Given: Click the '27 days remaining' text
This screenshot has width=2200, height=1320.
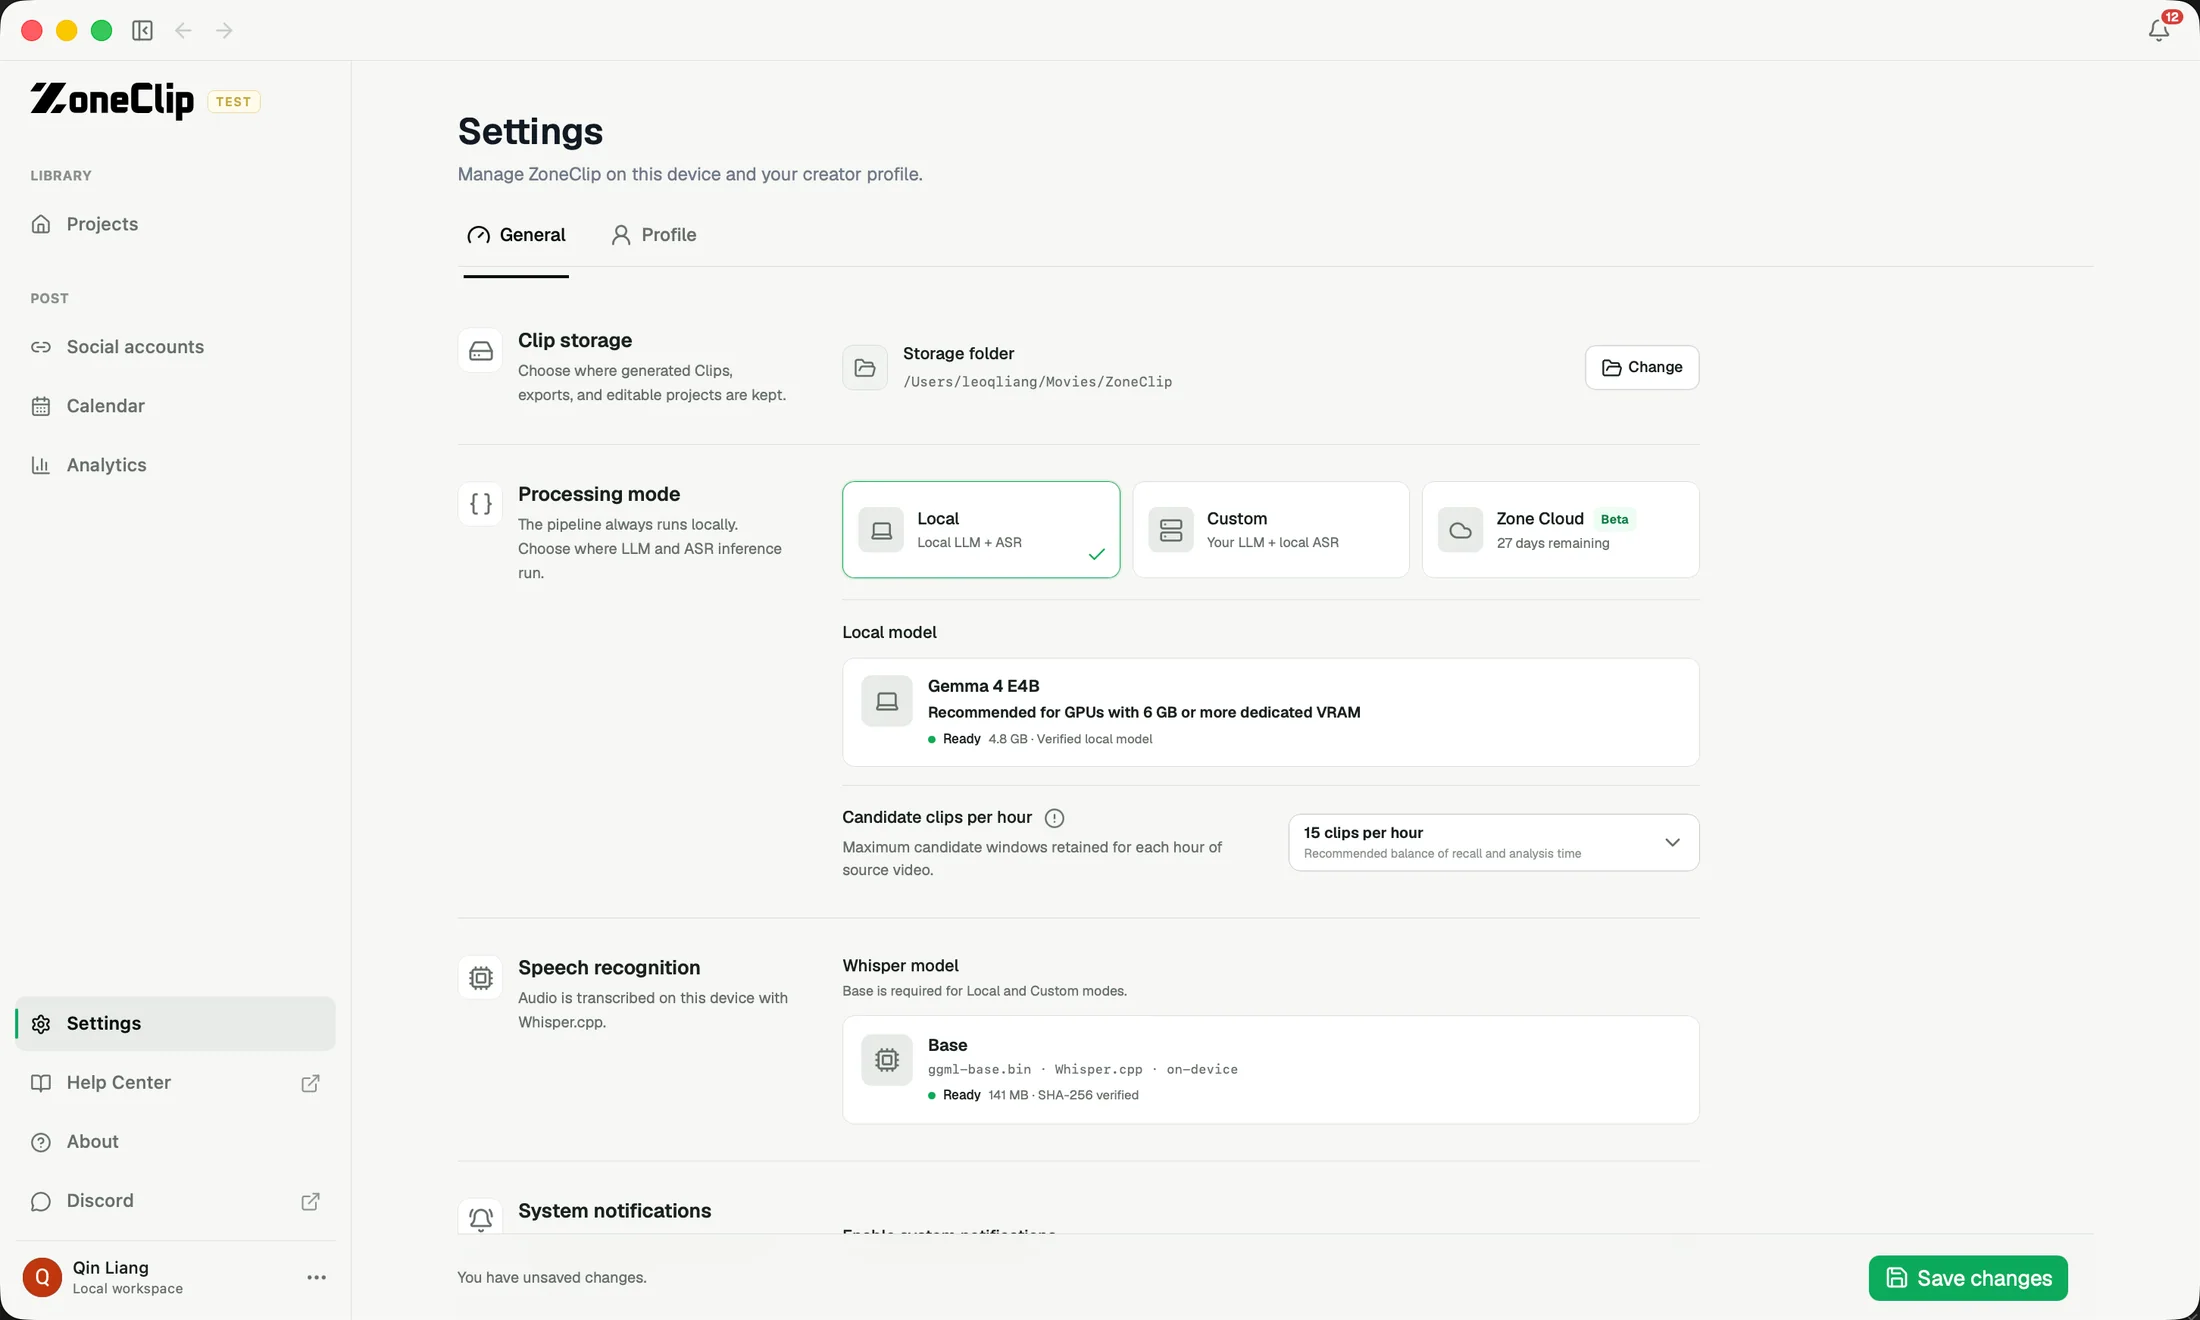Looking at the screenshot, I should tap(1552, 543).
